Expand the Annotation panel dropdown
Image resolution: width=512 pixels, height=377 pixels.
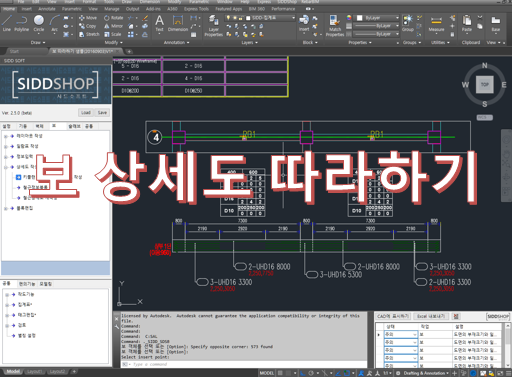[176, 43]
